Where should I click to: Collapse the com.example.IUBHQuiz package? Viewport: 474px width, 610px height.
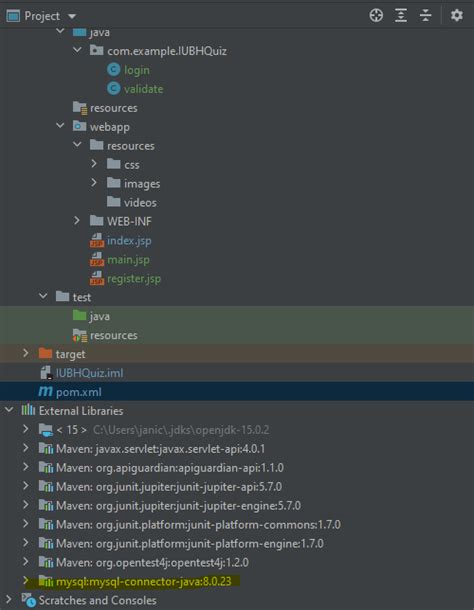77,50
